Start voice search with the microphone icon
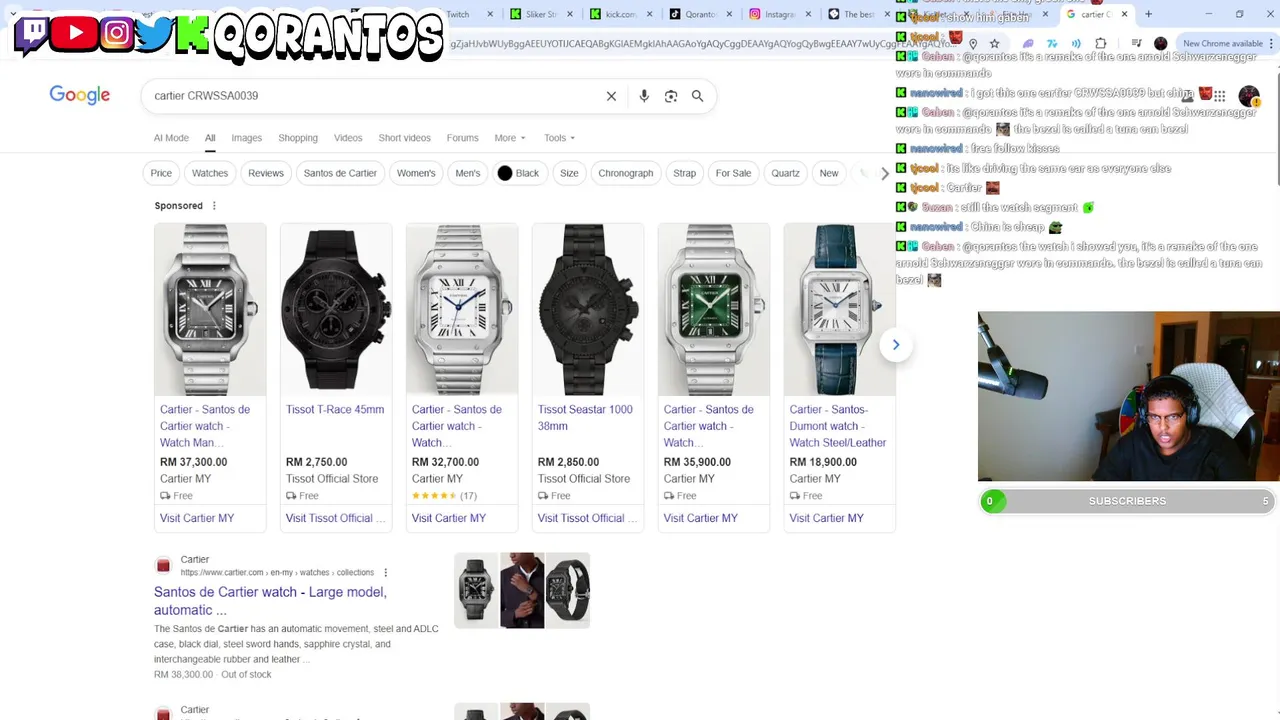Image resolution: width=1280 pixels, height=720 pixels. pos(644,96)
